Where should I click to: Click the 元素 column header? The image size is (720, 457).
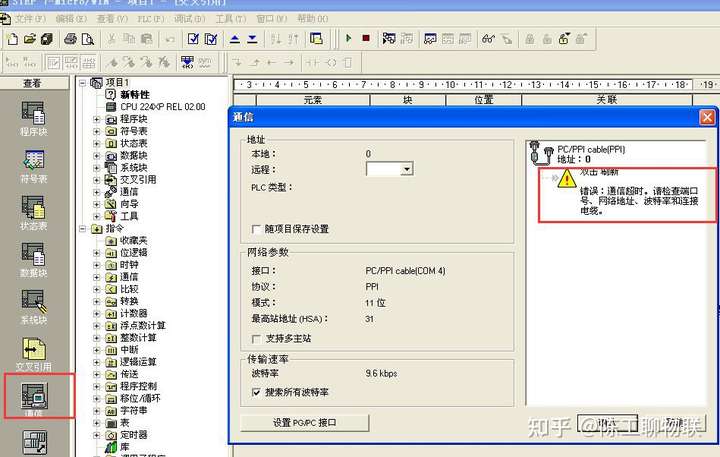(x=313, y=100)
